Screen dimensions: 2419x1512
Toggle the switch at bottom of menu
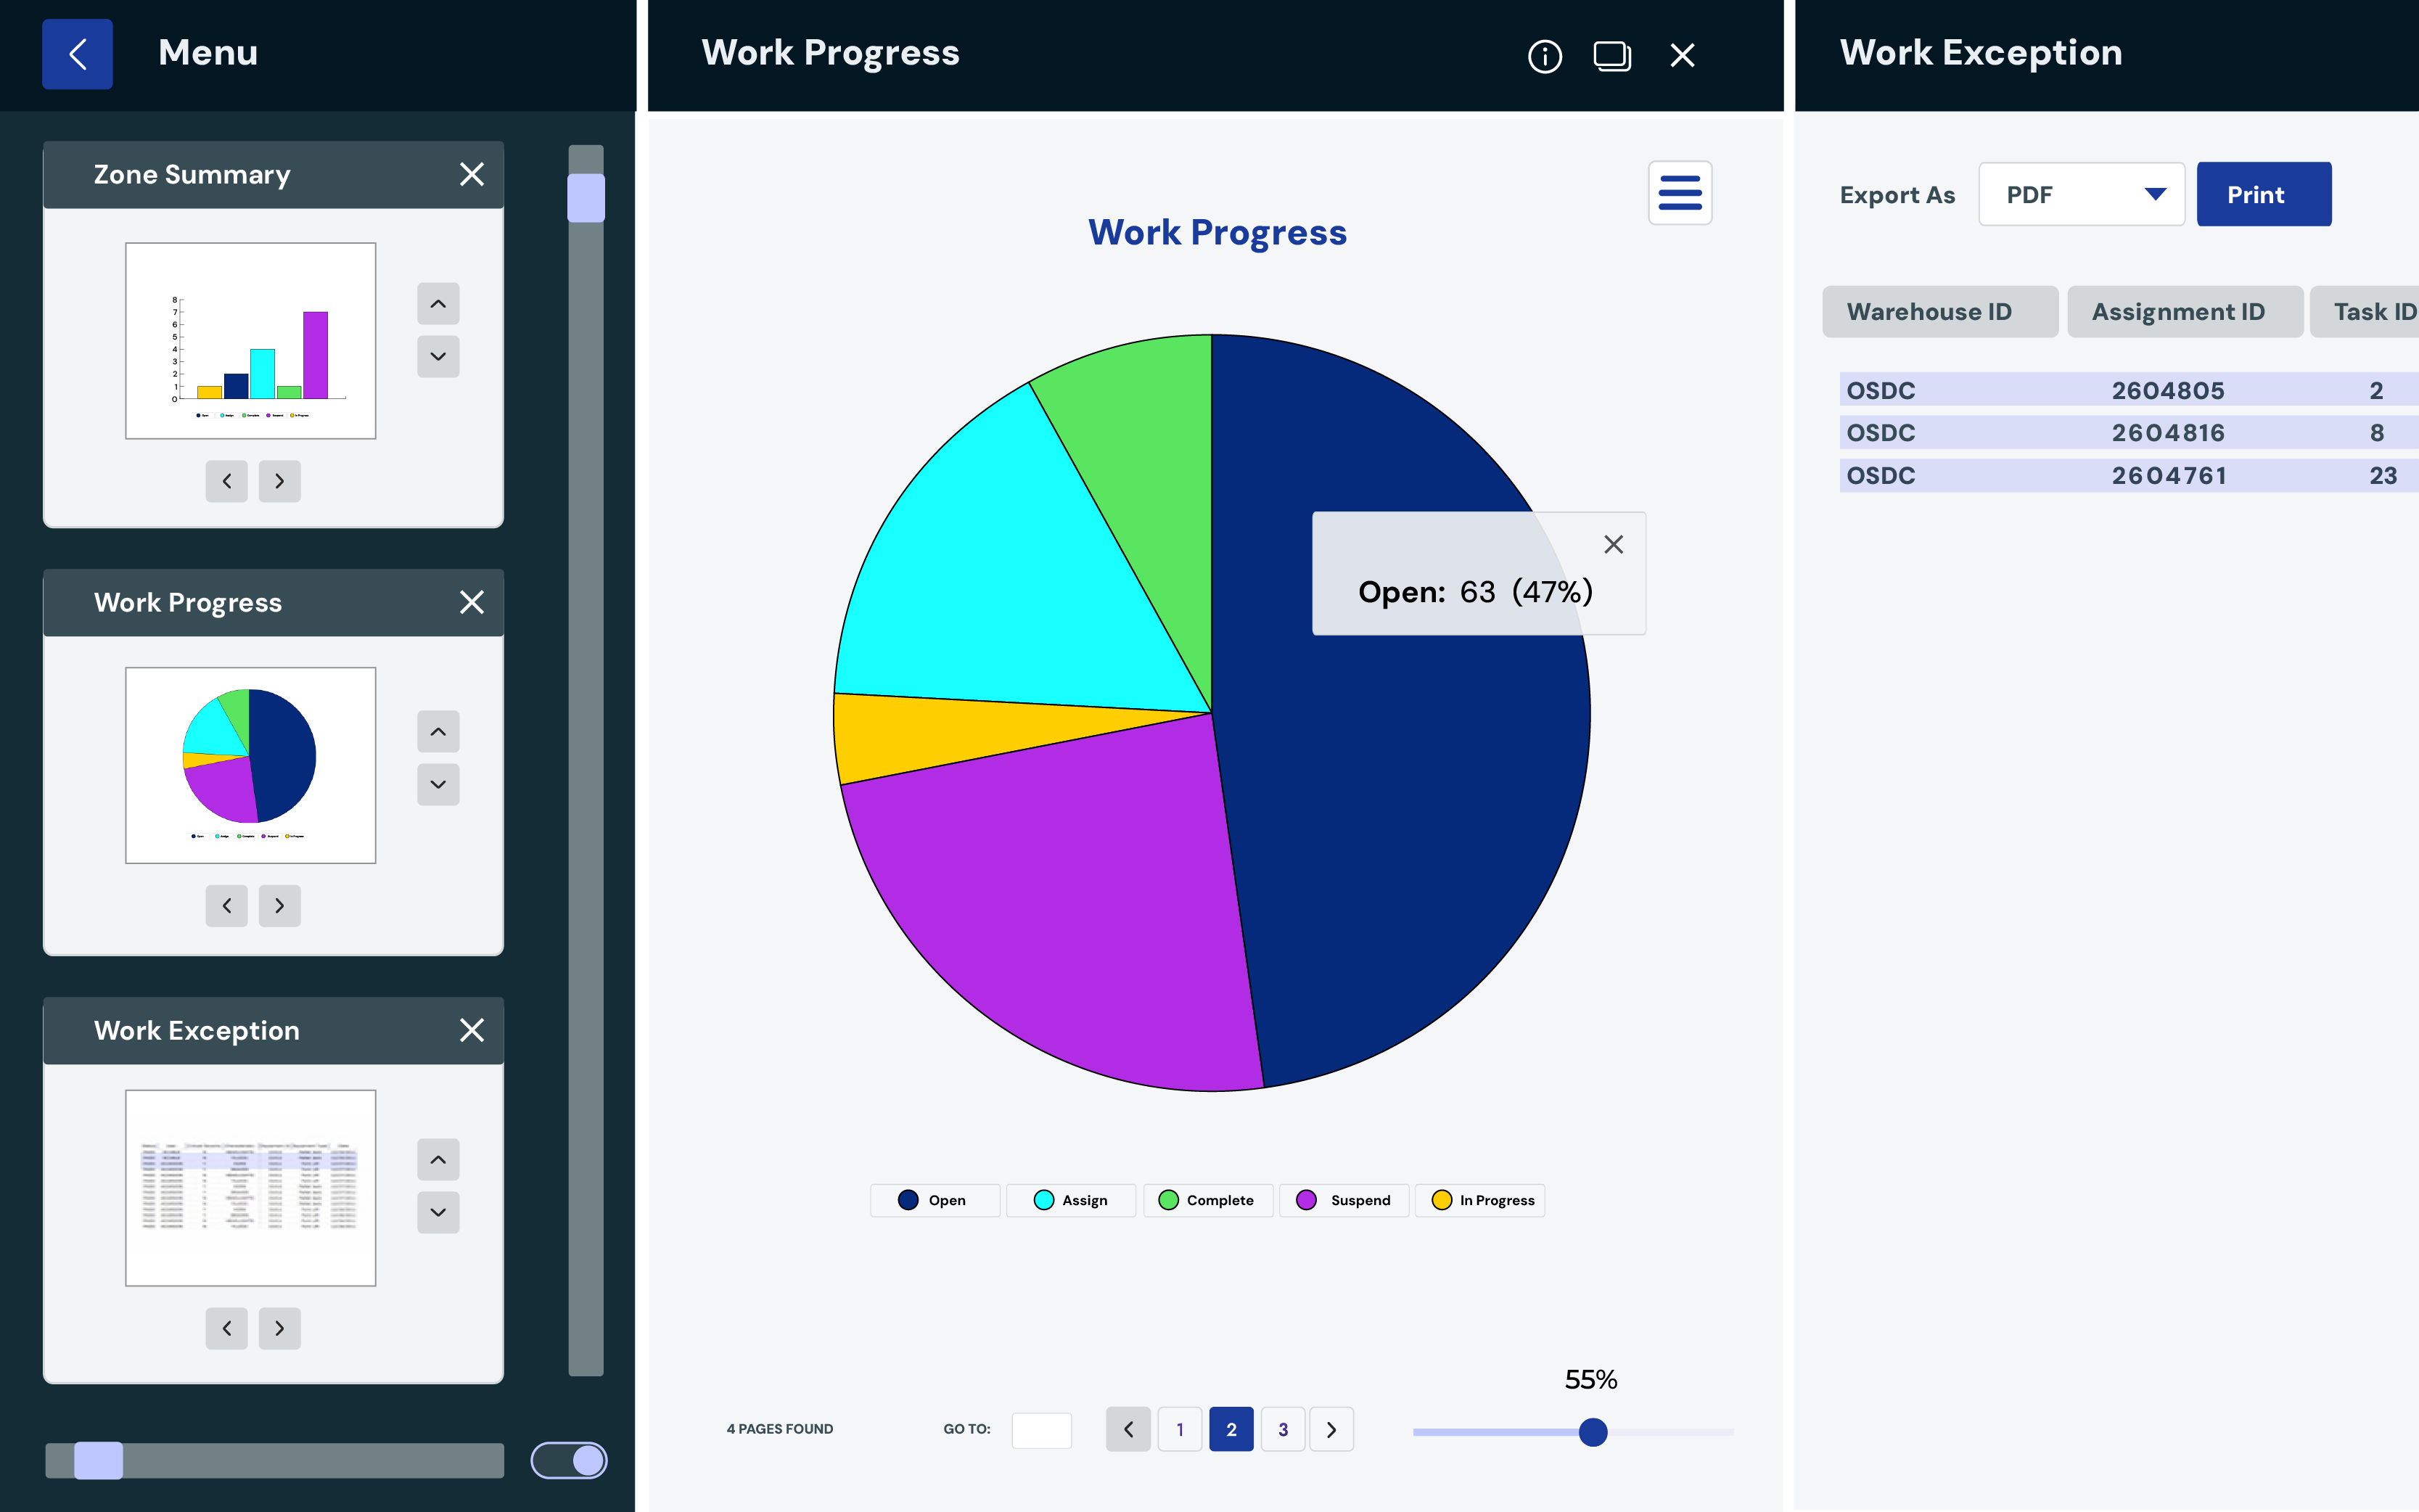tap(569, 1460)
